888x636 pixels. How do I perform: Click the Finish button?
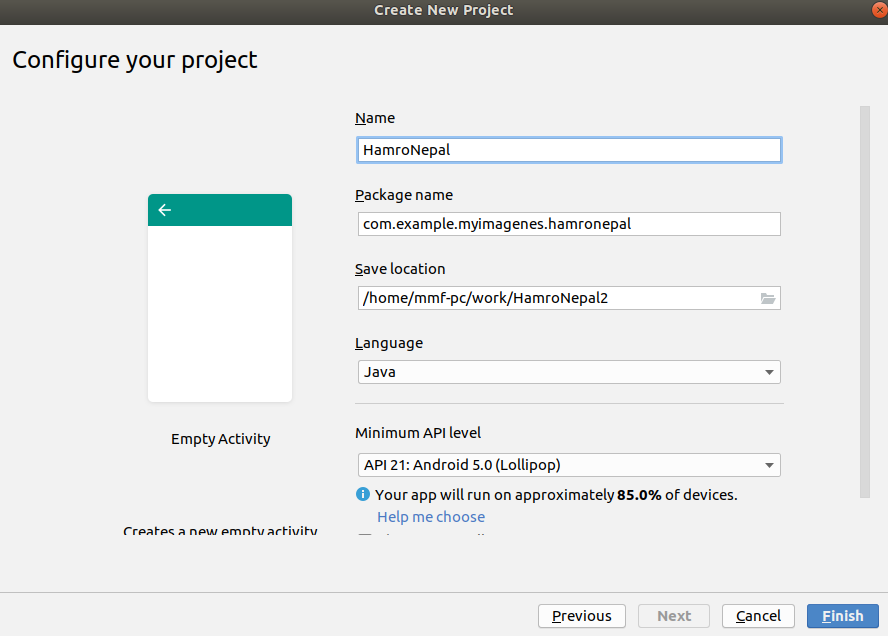(842, 616)
